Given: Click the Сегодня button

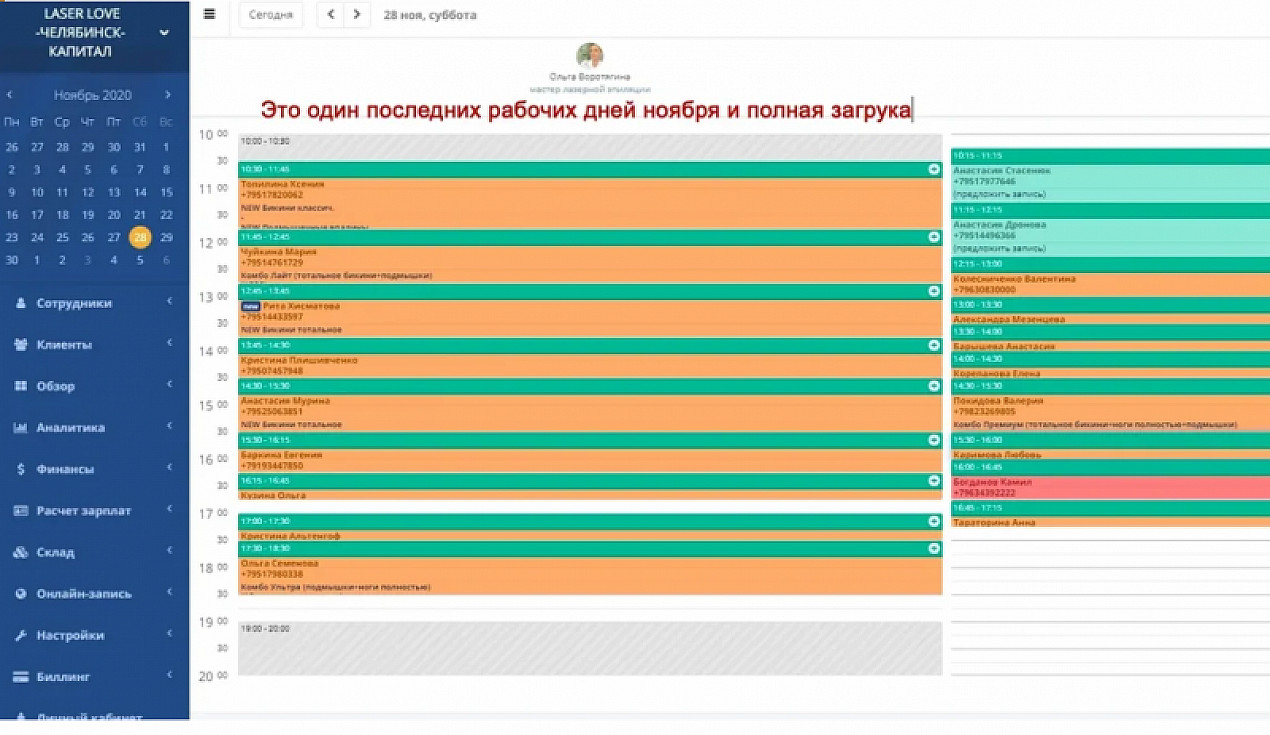Looking at the screenshot, I should (x=271, y=15).
